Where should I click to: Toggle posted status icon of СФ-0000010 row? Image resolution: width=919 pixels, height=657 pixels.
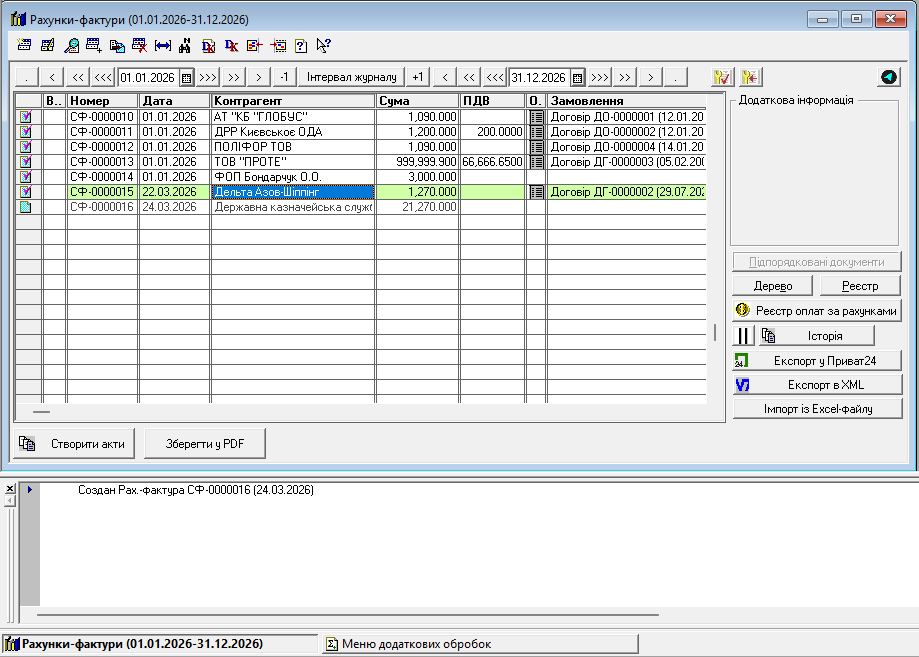point(25,117)
